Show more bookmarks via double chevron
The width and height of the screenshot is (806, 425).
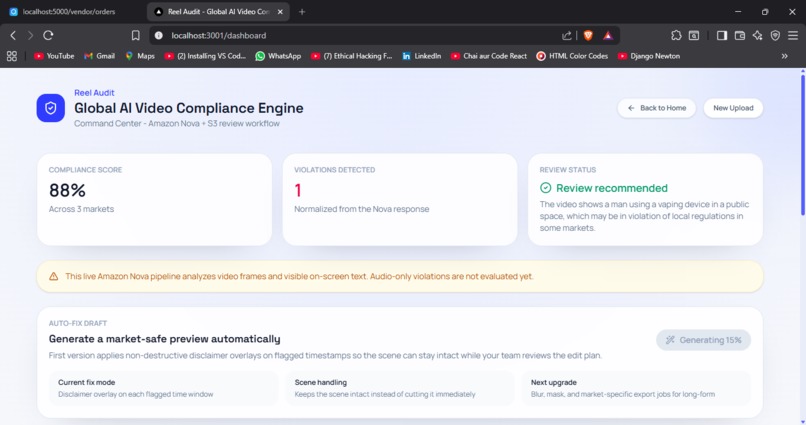[784, 56]
